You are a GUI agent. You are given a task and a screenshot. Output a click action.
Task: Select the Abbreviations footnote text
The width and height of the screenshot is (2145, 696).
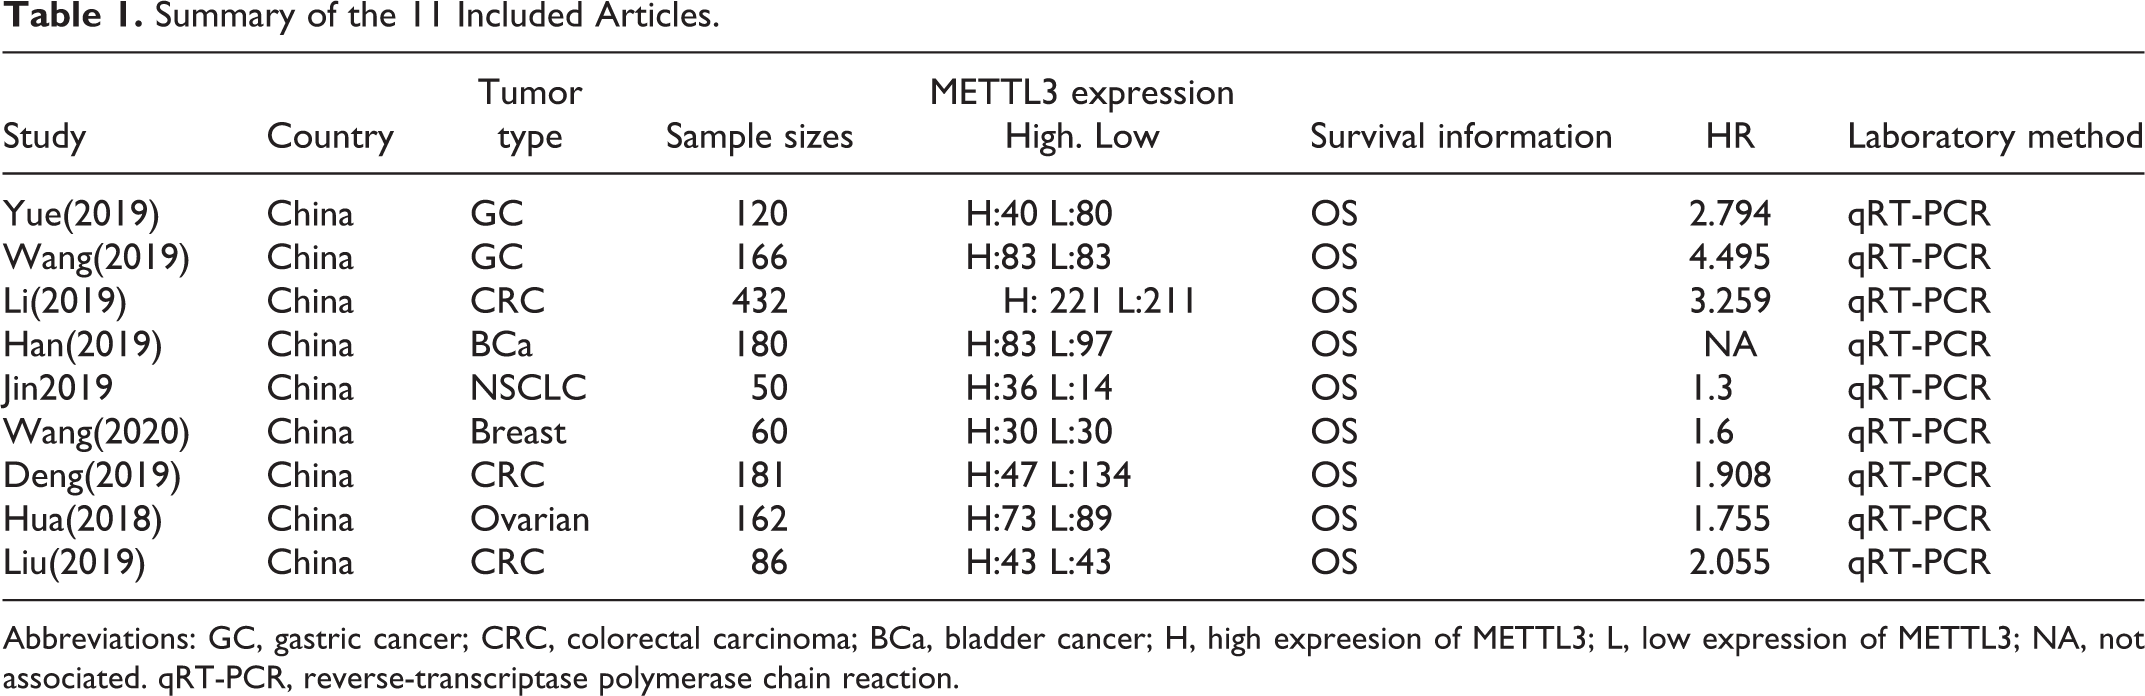(x=1072, y=658)
